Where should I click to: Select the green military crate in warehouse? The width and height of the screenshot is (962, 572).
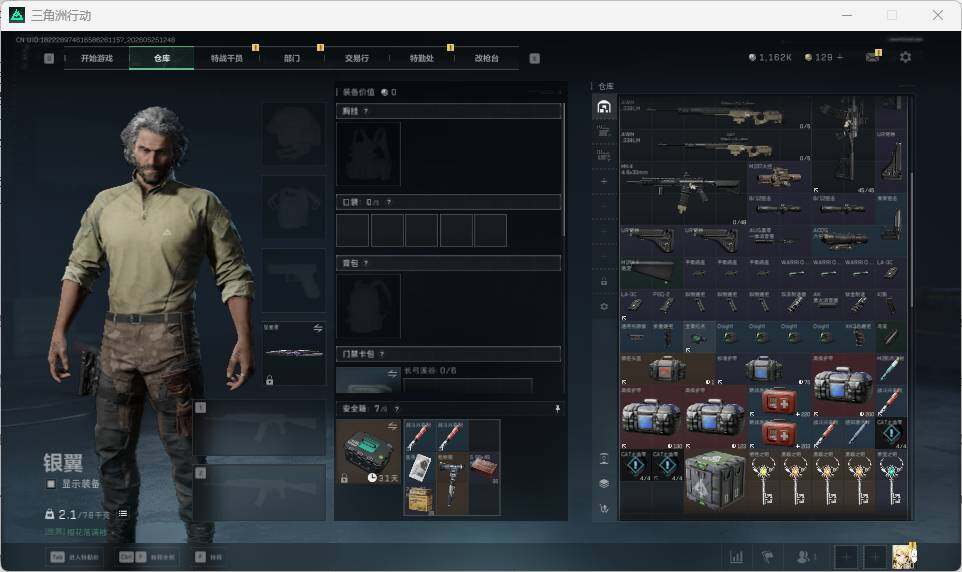[x=715, y=481]
